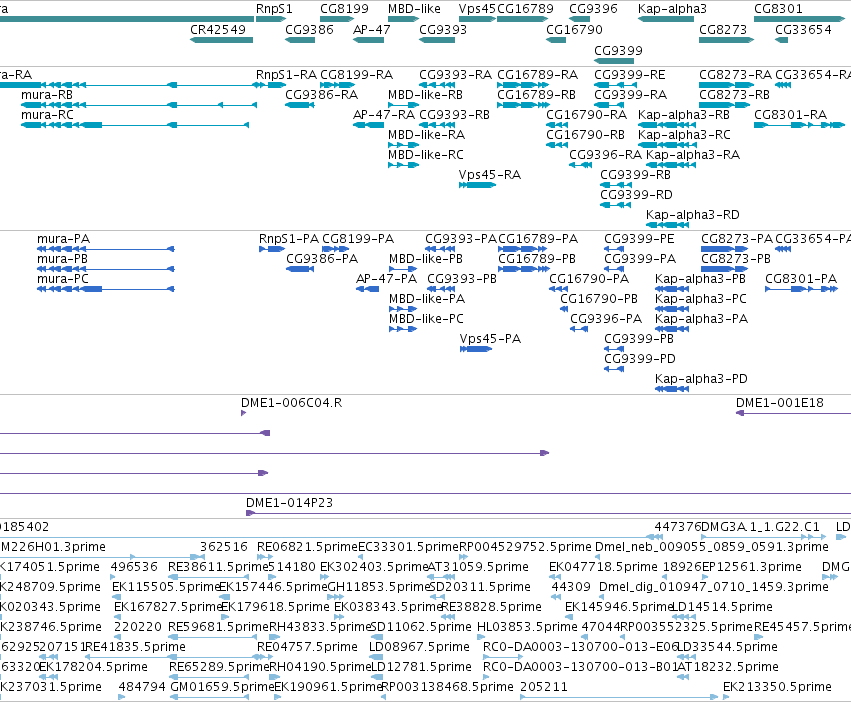
Task: Open the mura-RB transcript label
Action: click(47, 94)
